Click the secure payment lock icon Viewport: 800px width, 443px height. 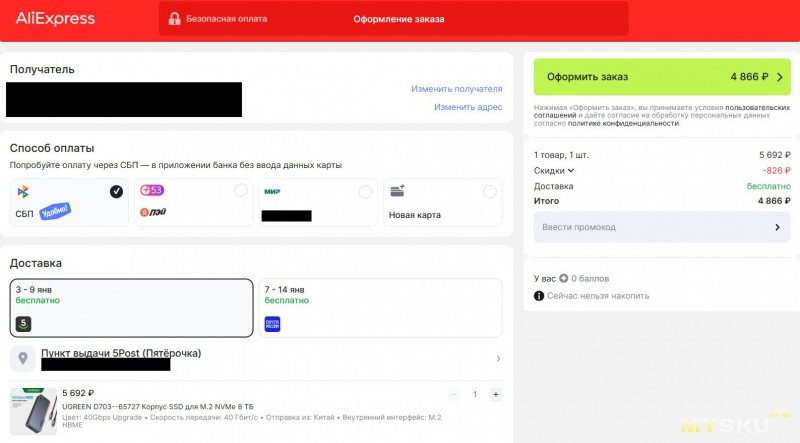[175, 19]
